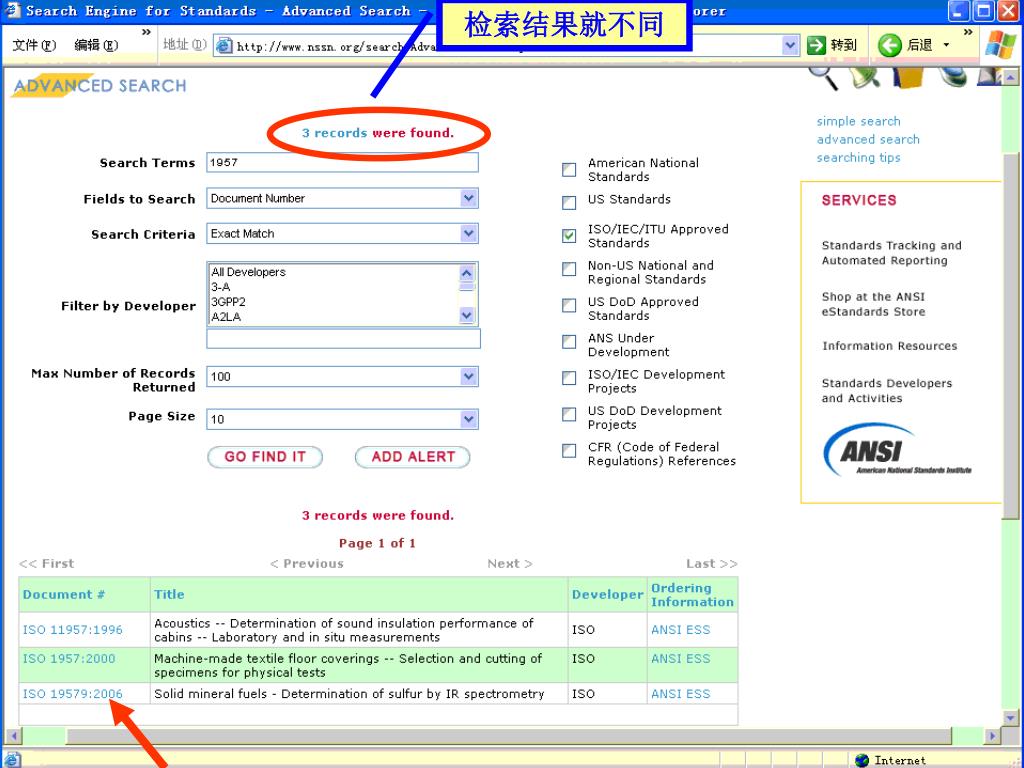Select All Developers in filter list
This screenshot has width=1024, height=768.
point(334,272)
